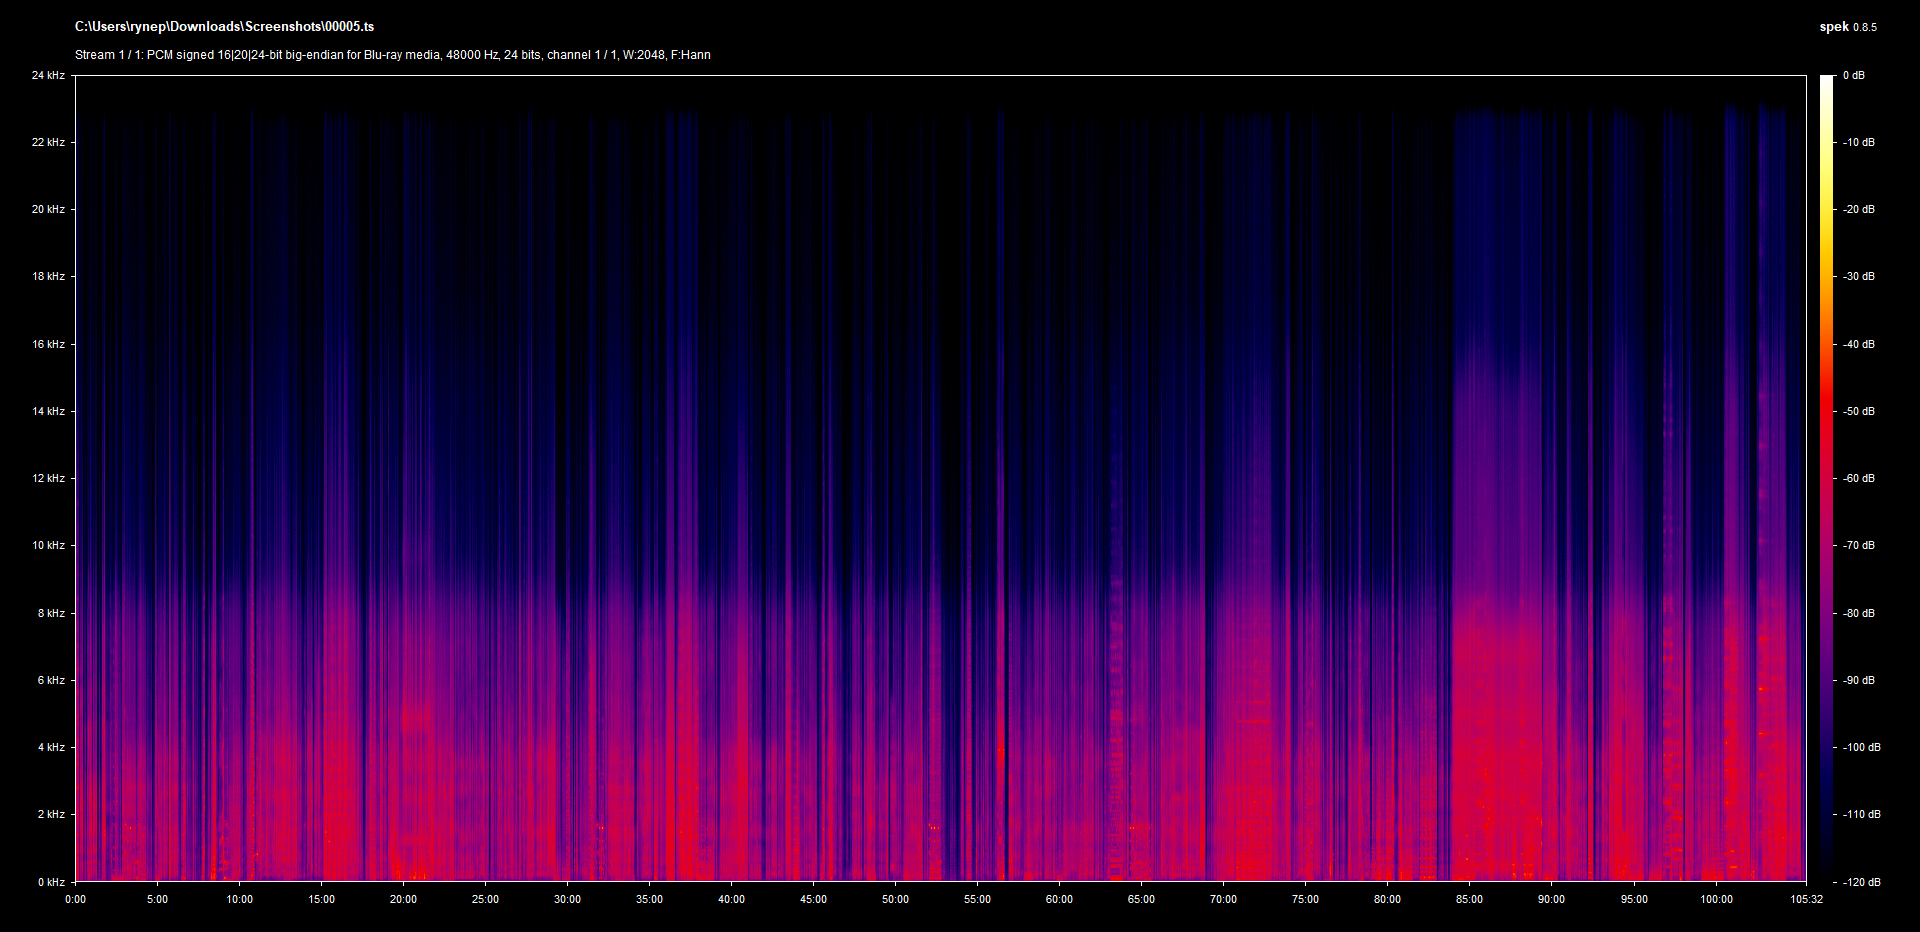Click the 85:00 time axis marker
Image resolution: width=1920 pixels, height=932 pixels.
[x=1469, y=899]
